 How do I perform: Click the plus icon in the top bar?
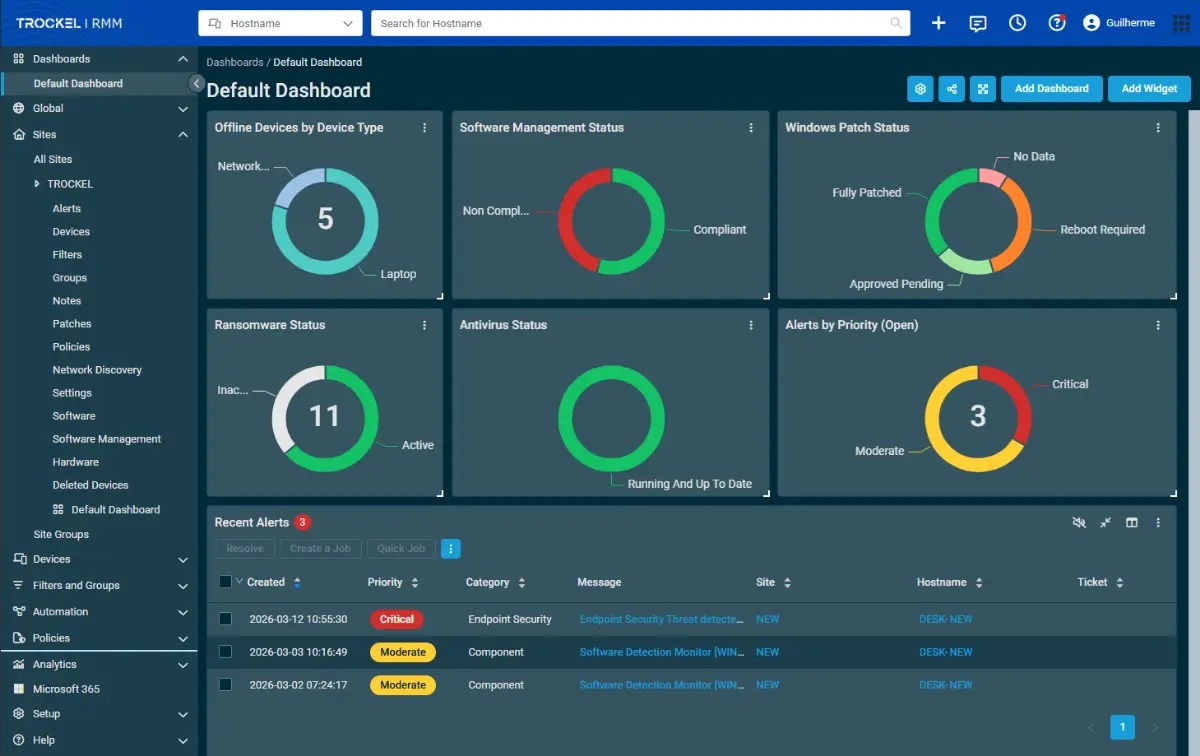[x=938, y=23]
